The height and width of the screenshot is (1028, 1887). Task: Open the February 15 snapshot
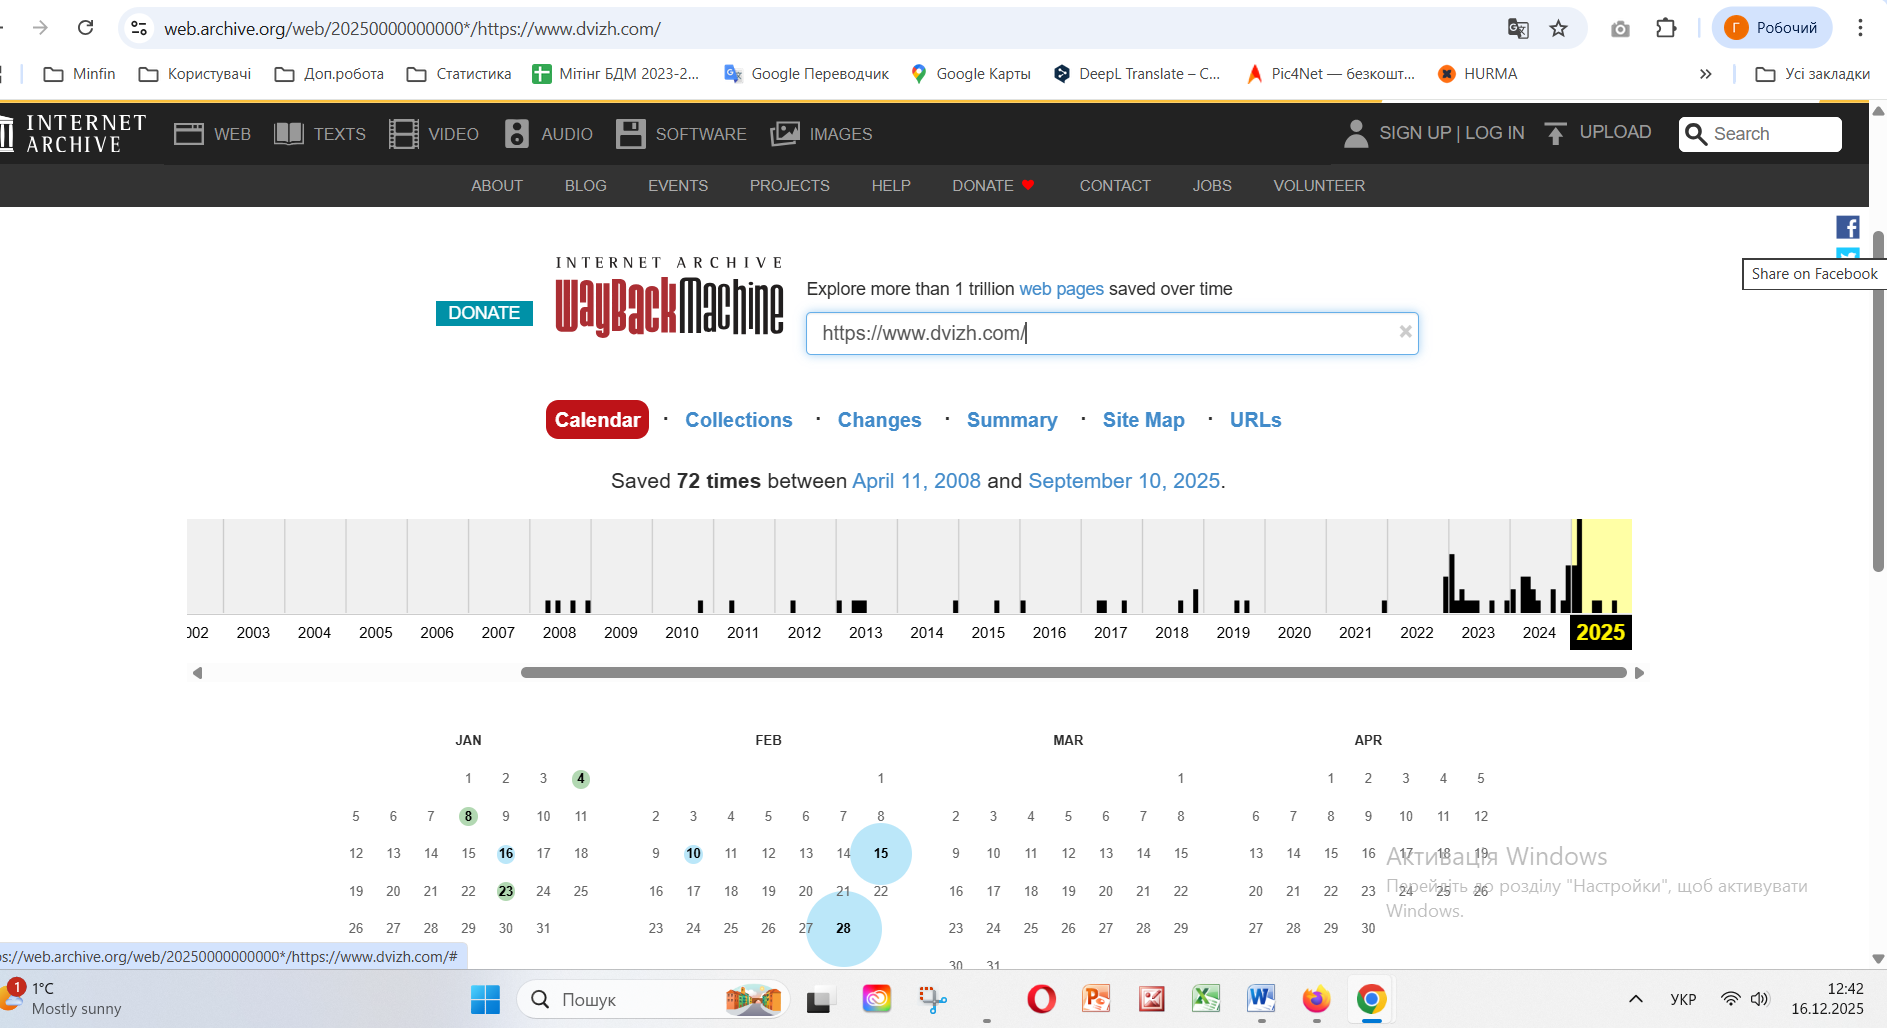[x=881, y=854]
